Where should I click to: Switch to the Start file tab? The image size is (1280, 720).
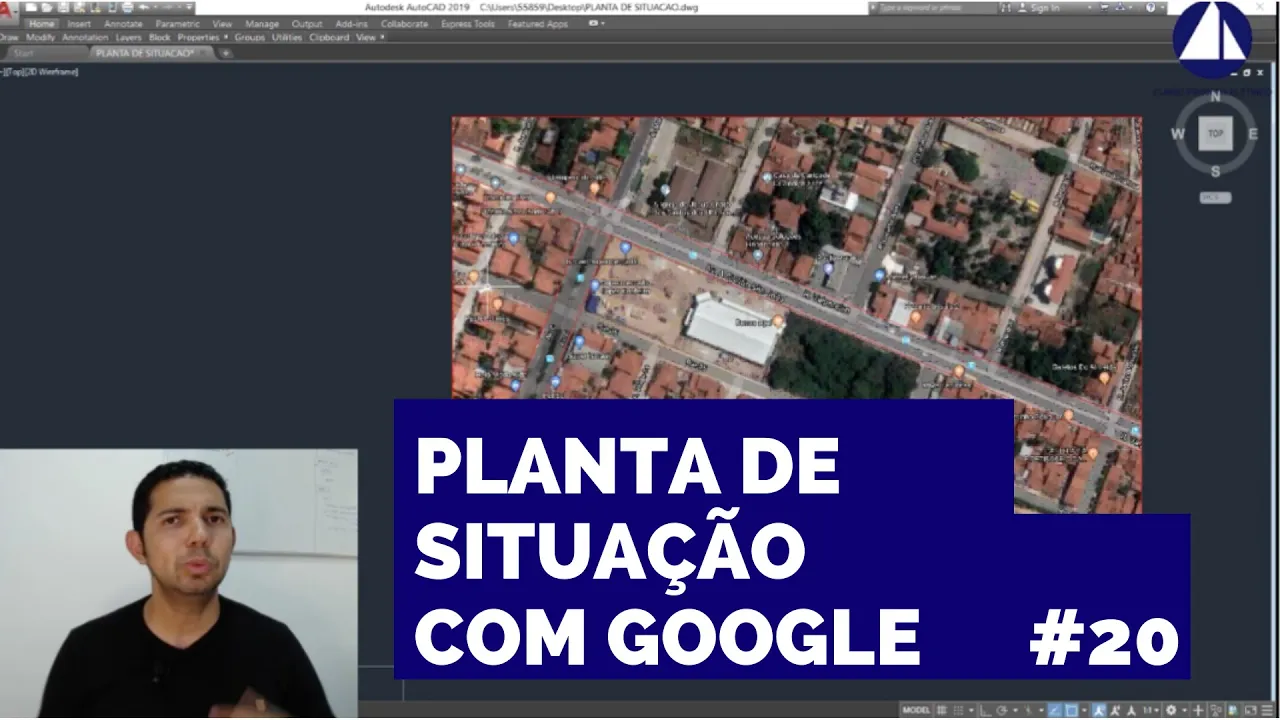[23, 53]
